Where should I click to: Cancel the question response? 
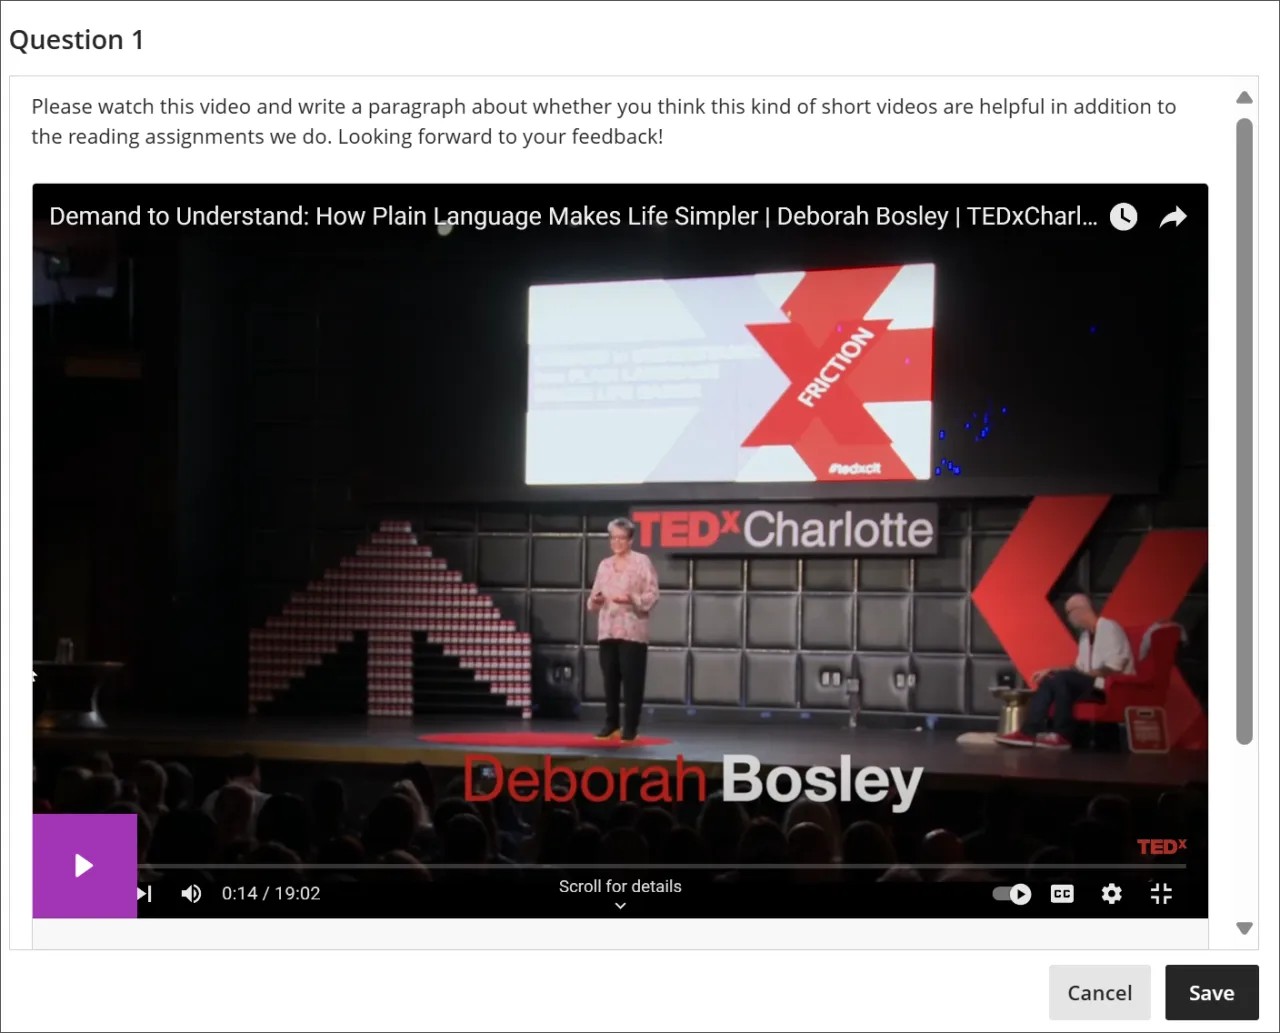tap(1099, 992)
